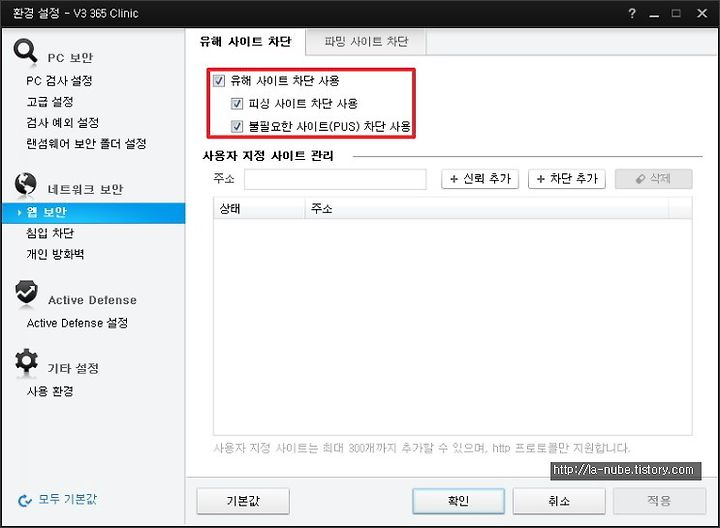Open 개인 방화벽 settings

(55, 254)
